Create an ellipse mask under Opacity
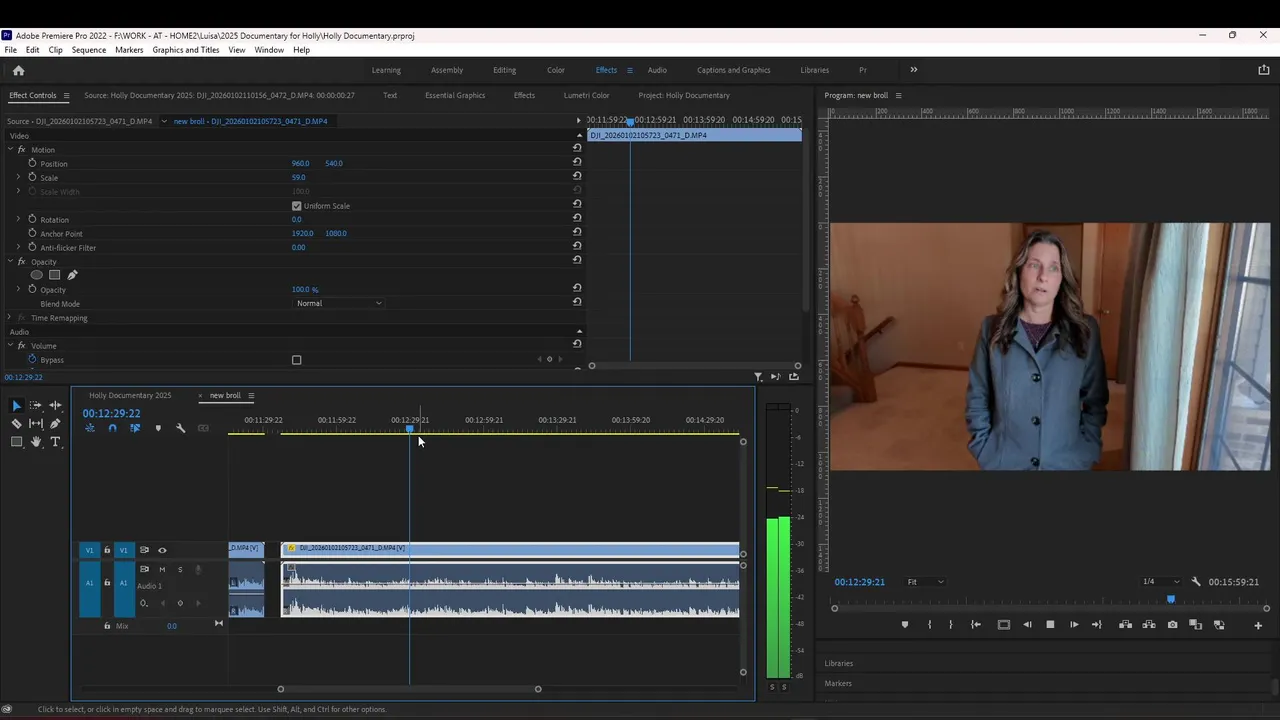The image size is (1280, 720). click(x=37, y=275)
